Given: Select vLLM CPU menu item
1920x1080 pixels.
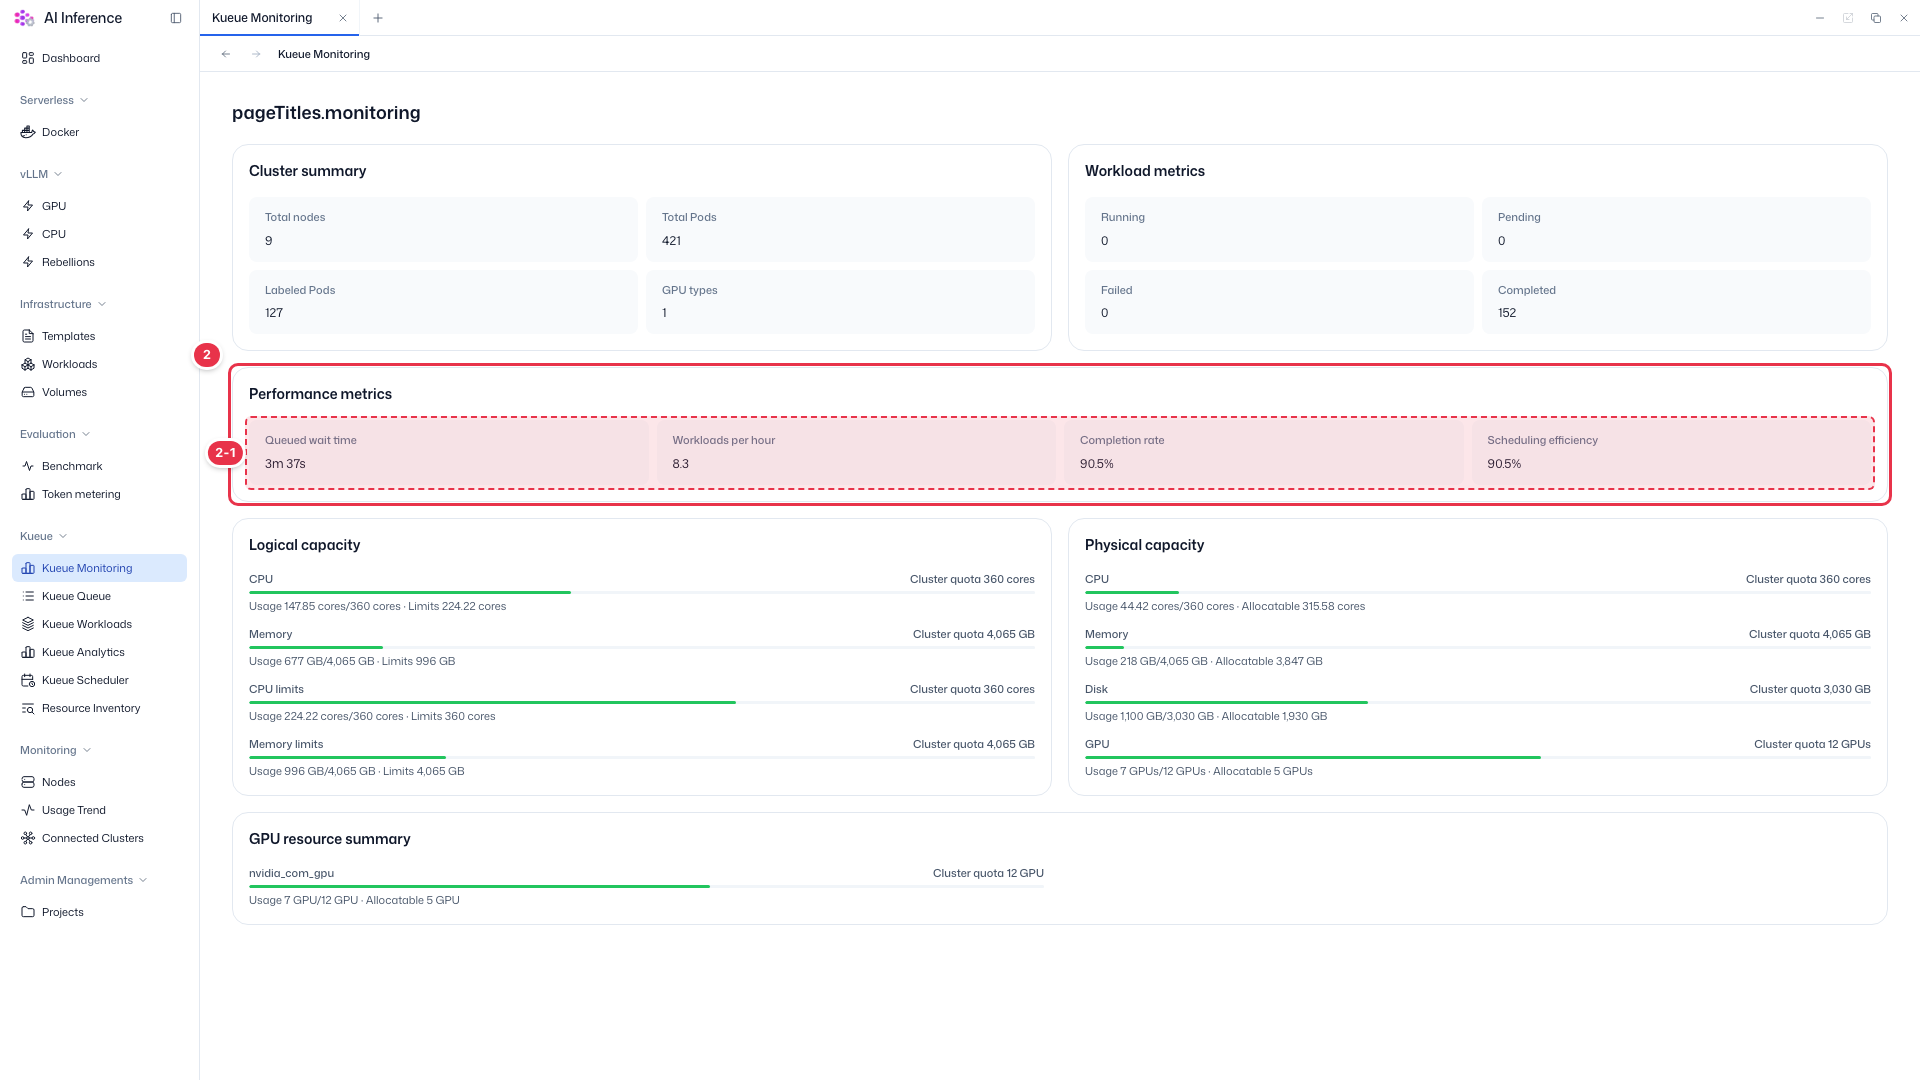Looking at the screenshot, I should tap(99, 234).
